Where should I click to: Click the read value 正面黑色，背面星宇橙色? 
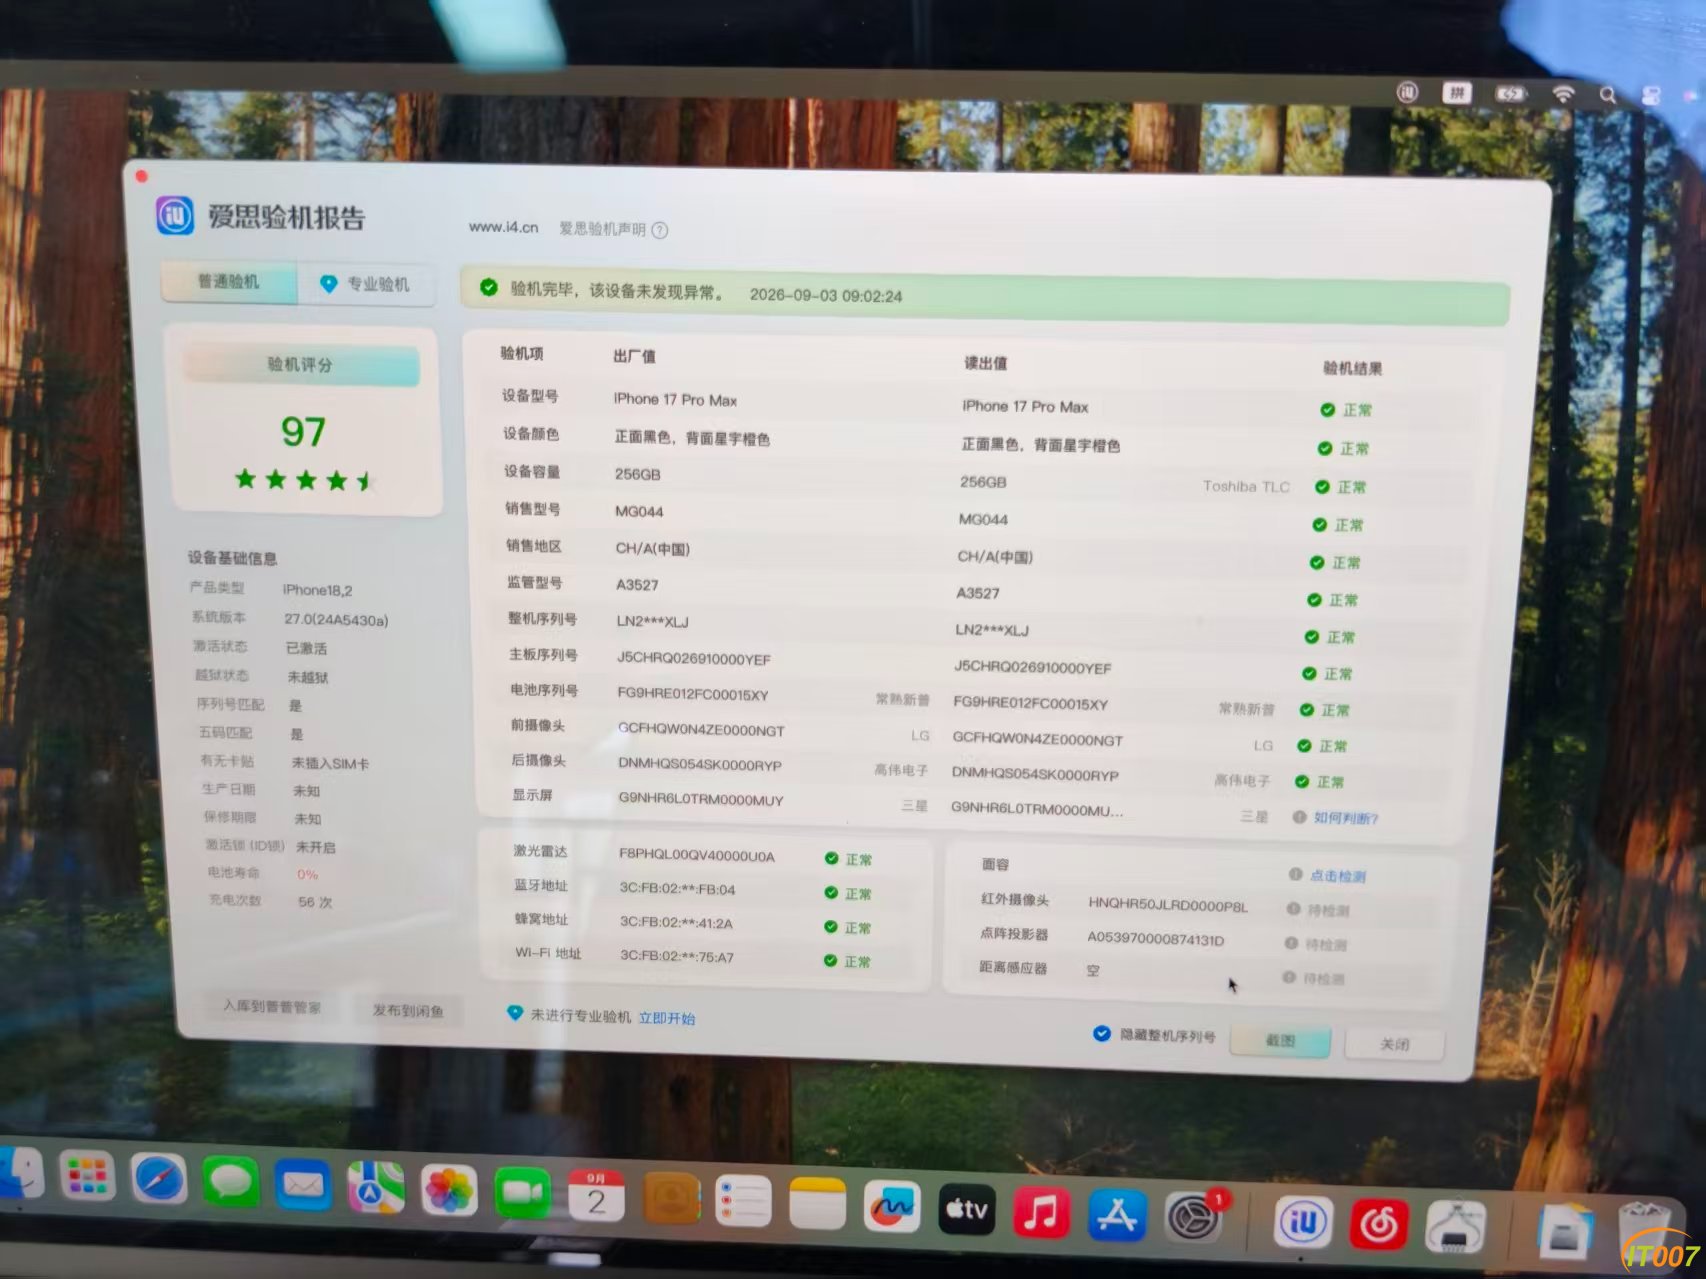pyautogui.click(x=1040, y=445)
